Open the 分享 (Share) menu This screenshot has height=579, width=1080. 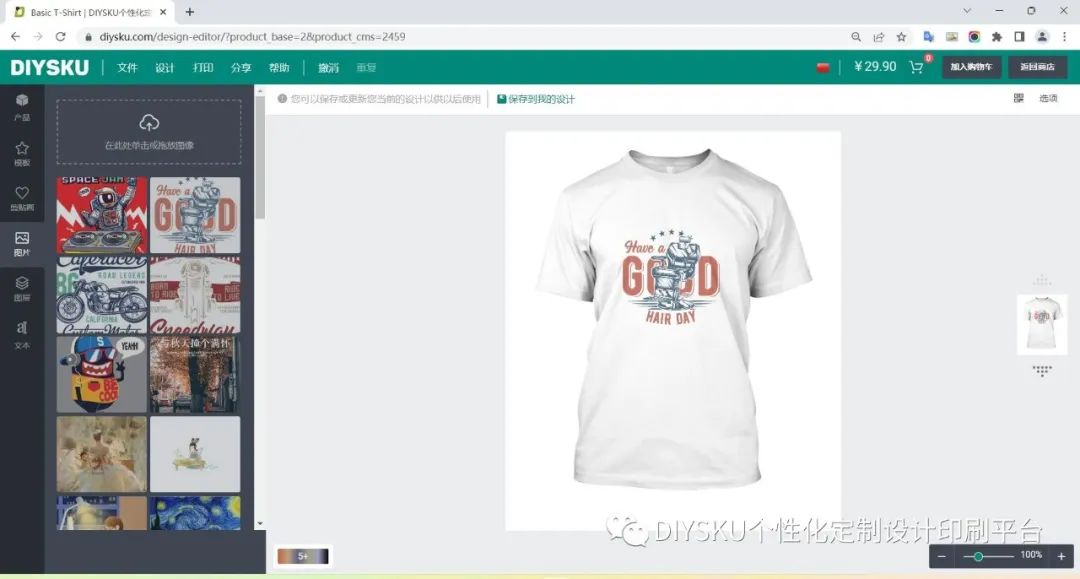pyautogui.click(x=241, y=67)
